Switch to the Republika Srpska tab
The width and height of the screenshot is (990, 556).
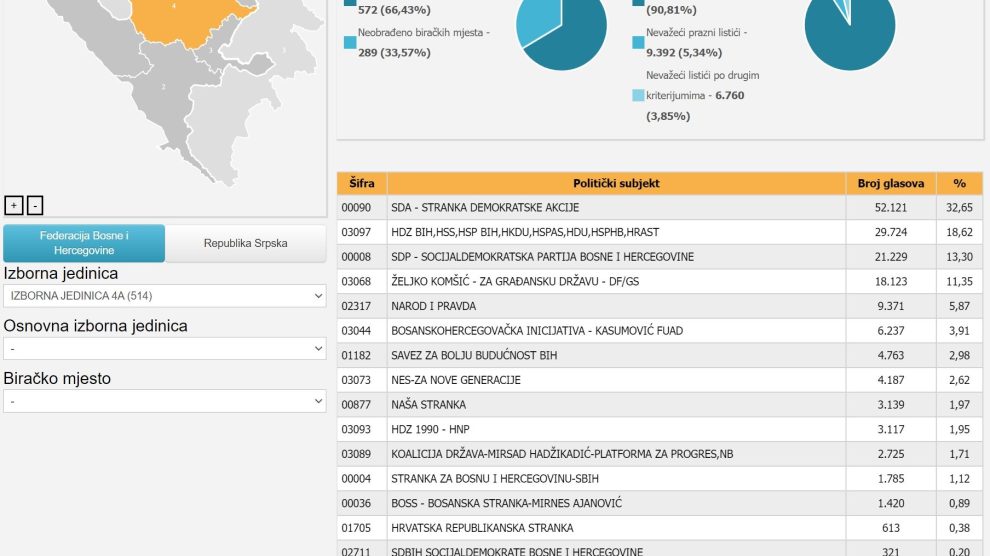[x=245, y=243]
